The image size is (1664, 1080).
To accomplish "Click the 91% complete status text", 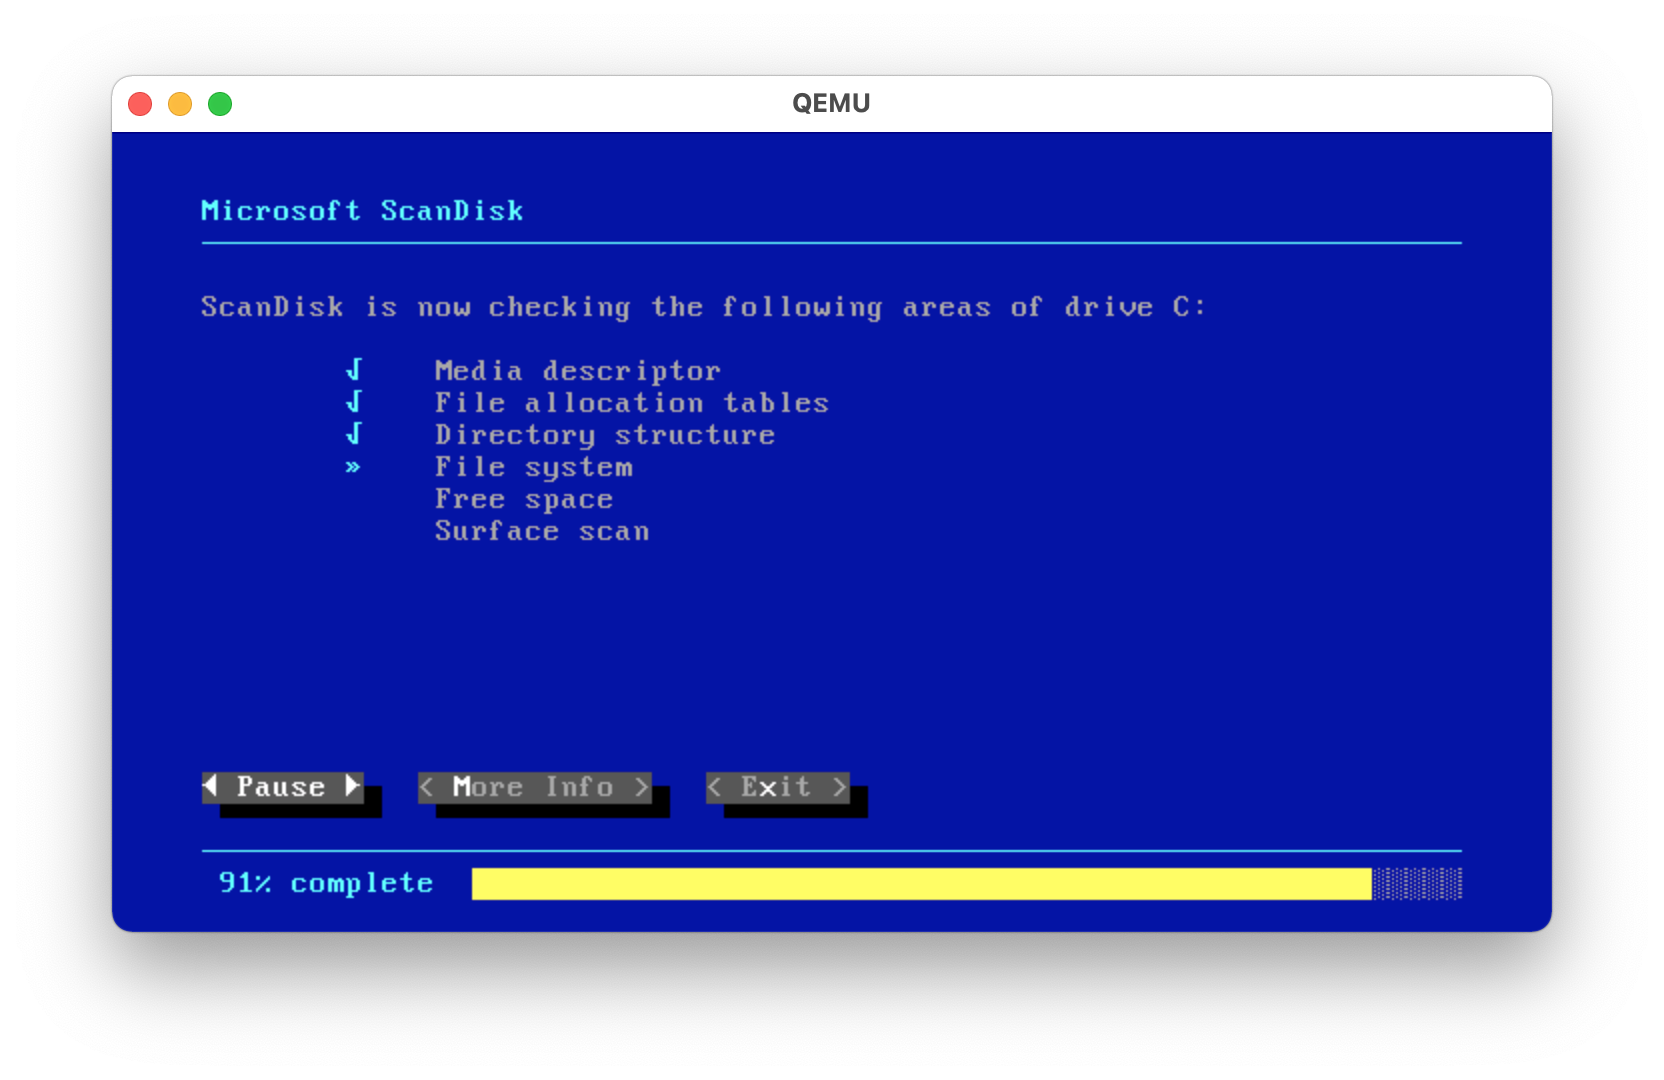I will click(326, 883).
